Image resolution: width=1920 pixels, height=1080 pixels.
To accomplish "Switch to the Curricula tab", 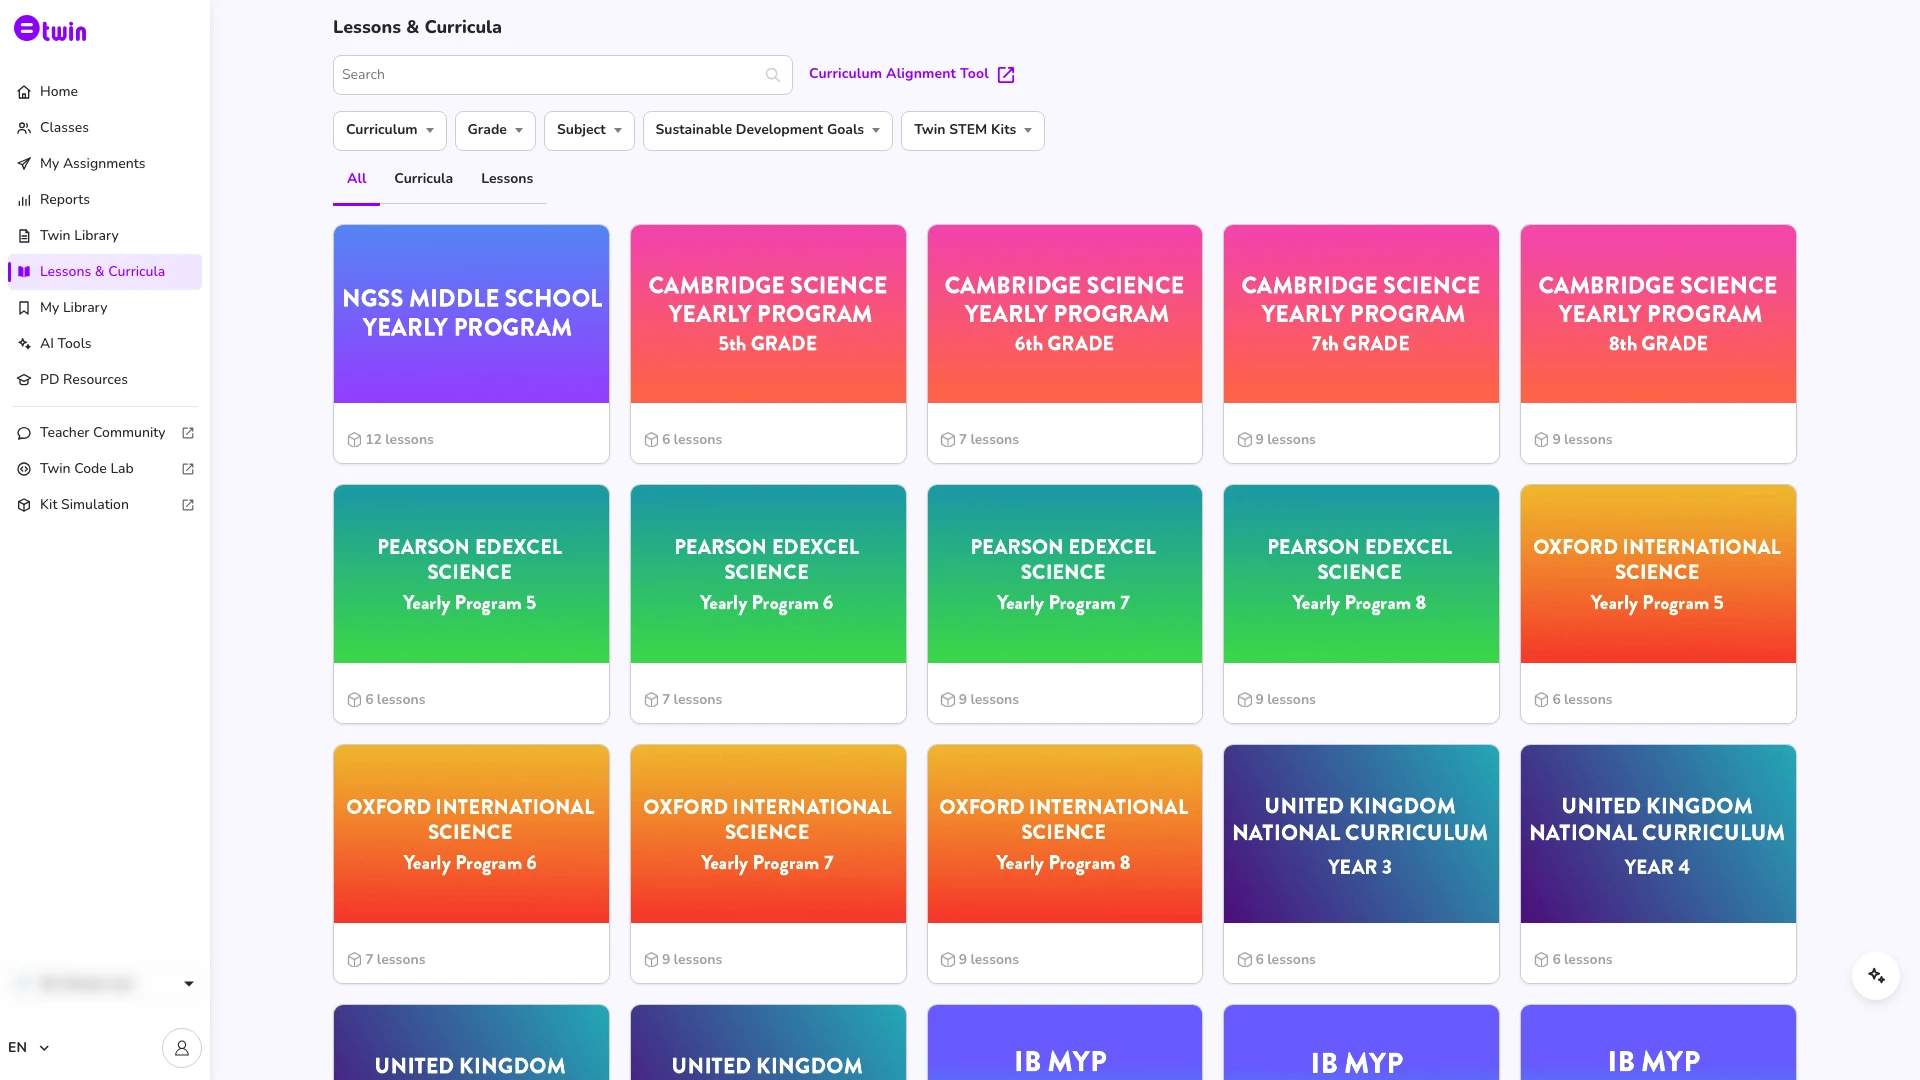I will [x=423, y=179].
